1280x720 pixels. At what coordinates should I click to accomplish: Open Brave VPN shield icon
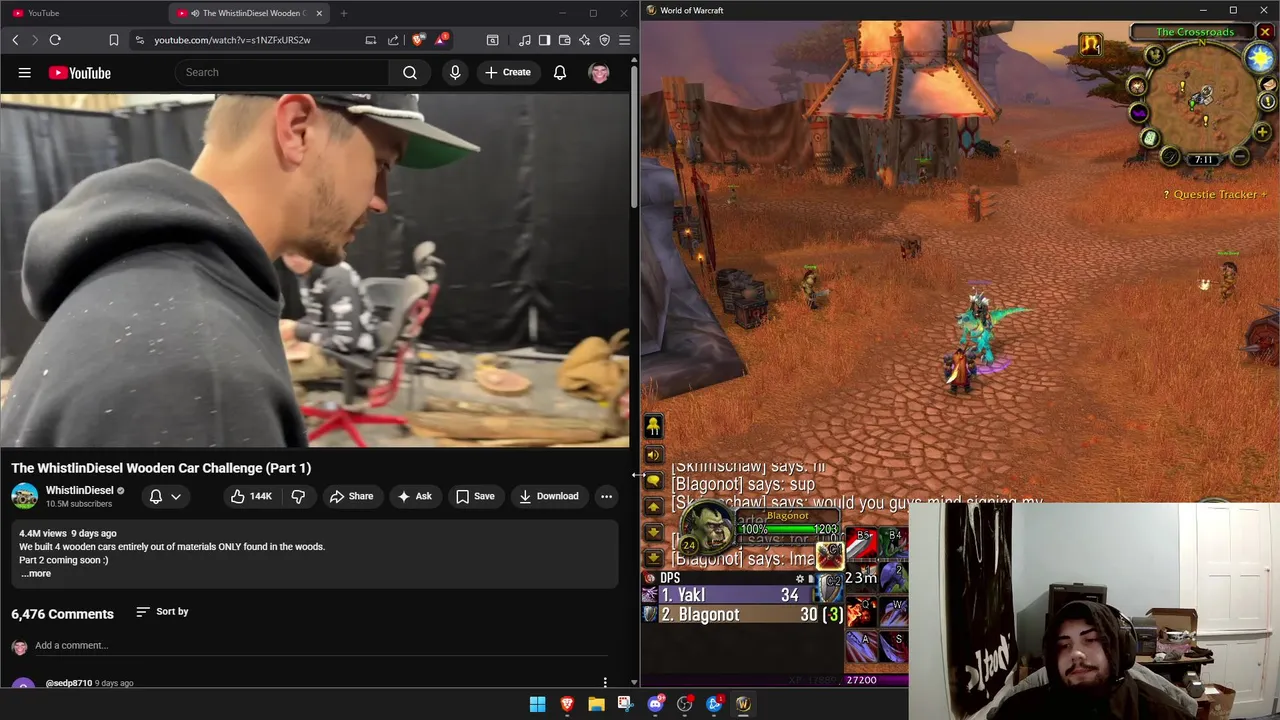[x=604, y=40]
